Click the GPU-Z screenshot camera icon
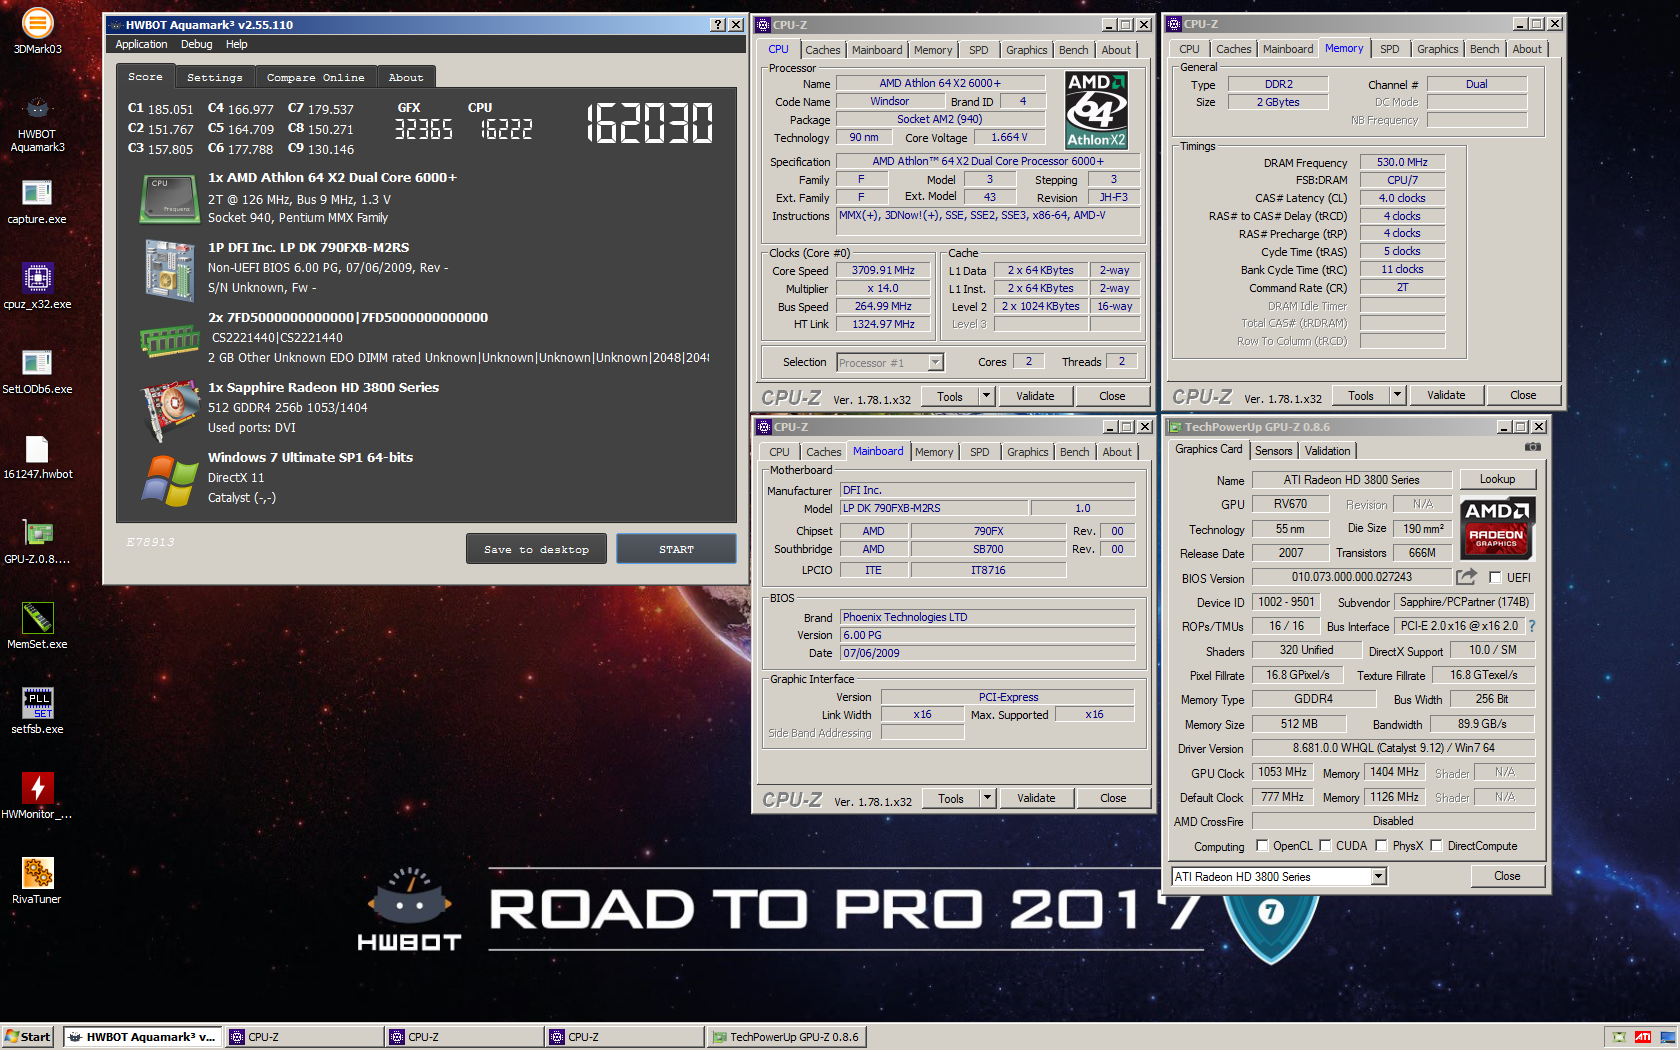1680x1050 pixels. [1532, 447]
